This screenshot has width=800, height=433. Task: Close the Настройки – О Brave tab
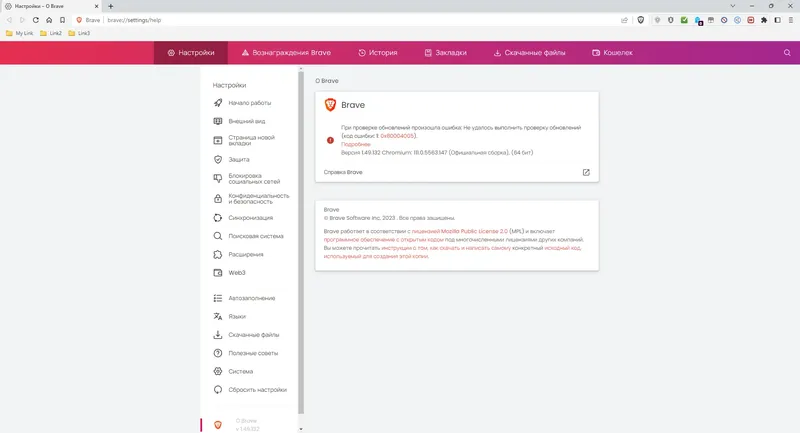click(x=96, y=6)
